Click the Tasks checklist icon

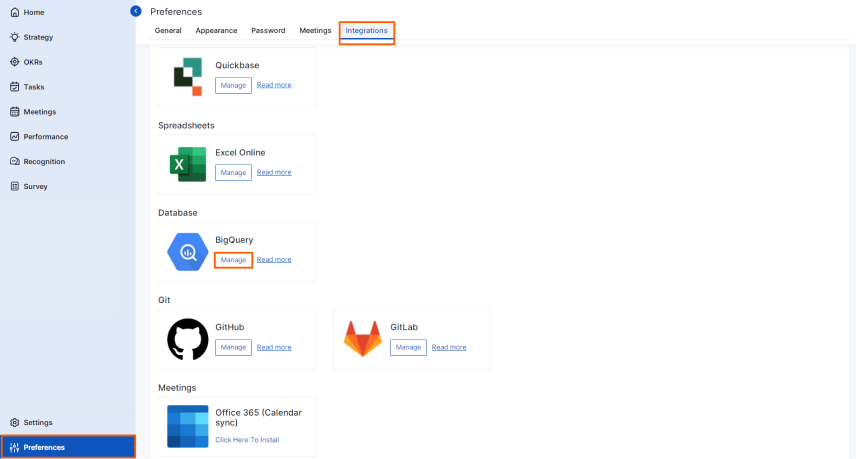coord(15,87)
